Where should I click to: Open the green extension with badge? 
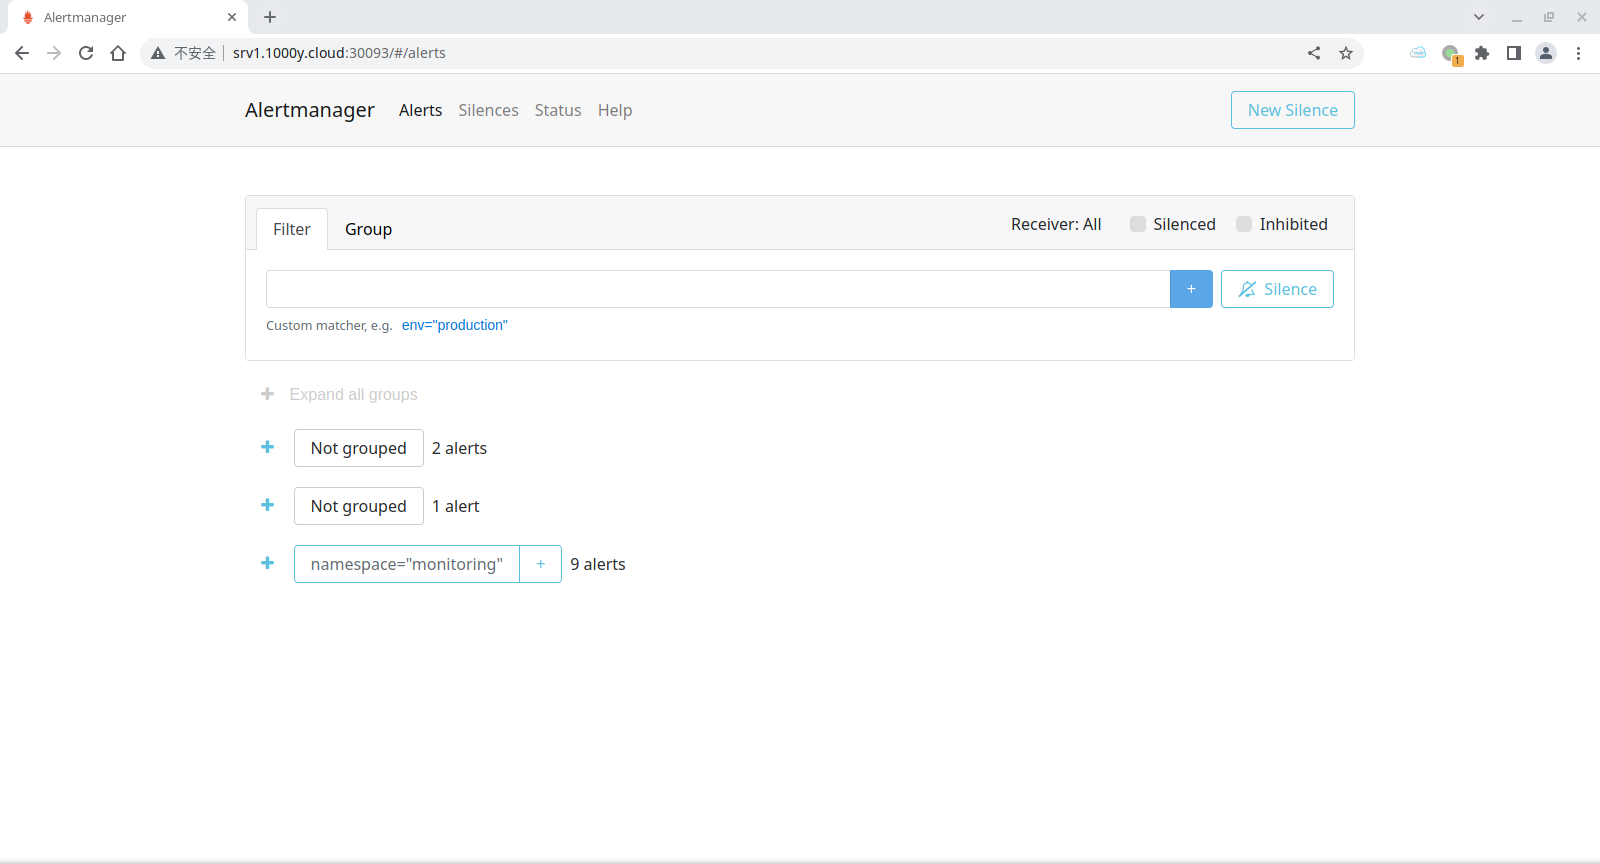pyautogui.click(x=1451, y=54)
